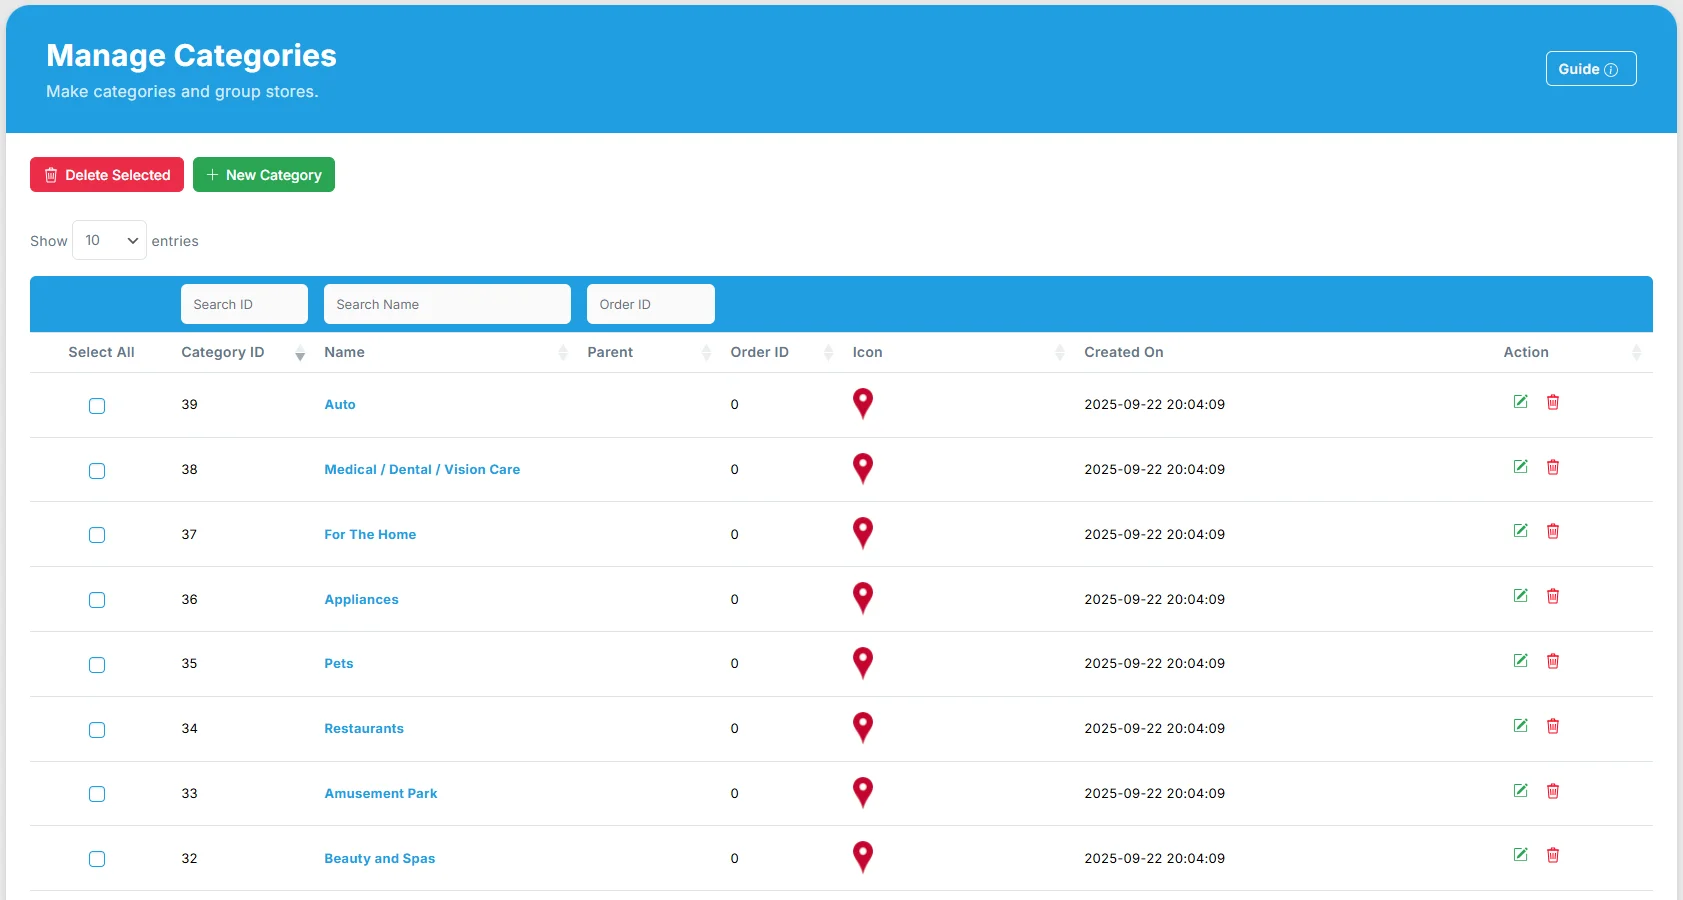Open edit for the Pets category
The image size is (1683, 900).
click(1520, 661)
